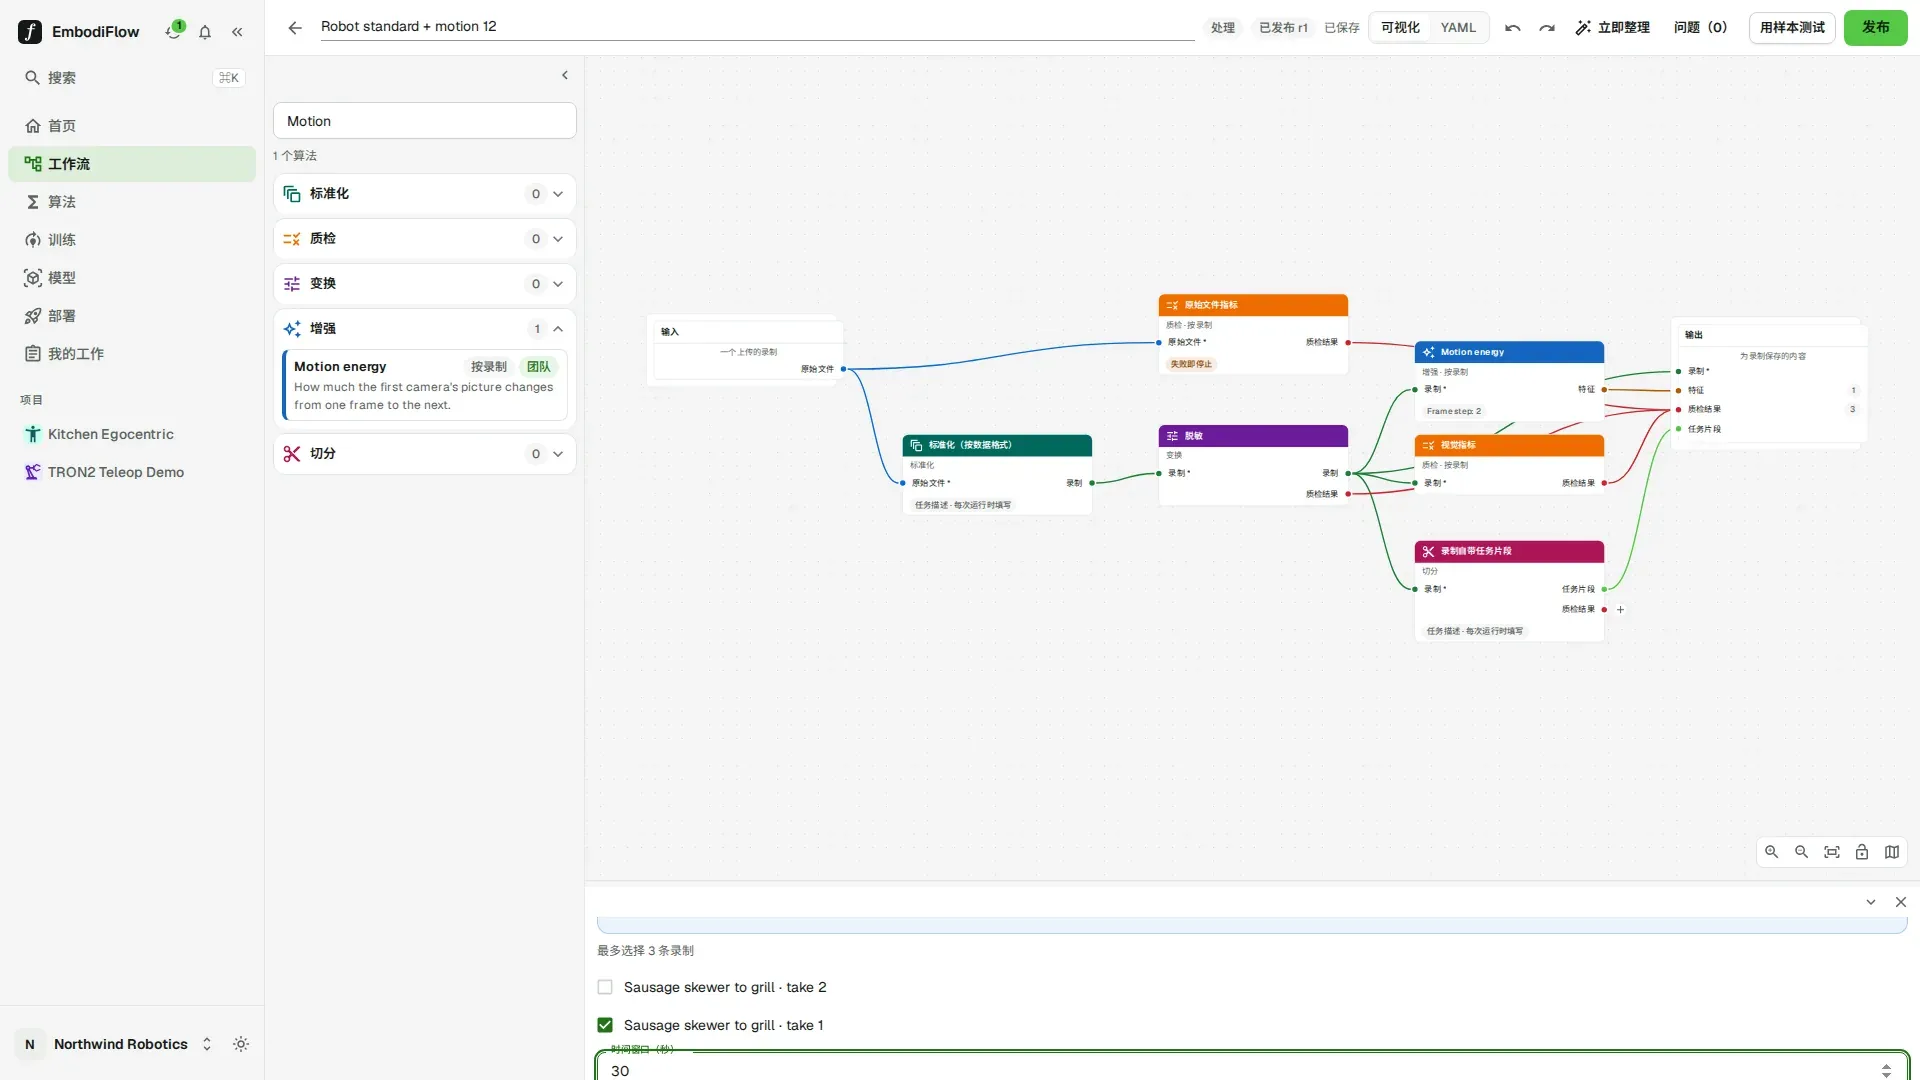Click the notification bell icon
This screenshot has height=1080, width=1920.
click(x=205, y=32)
